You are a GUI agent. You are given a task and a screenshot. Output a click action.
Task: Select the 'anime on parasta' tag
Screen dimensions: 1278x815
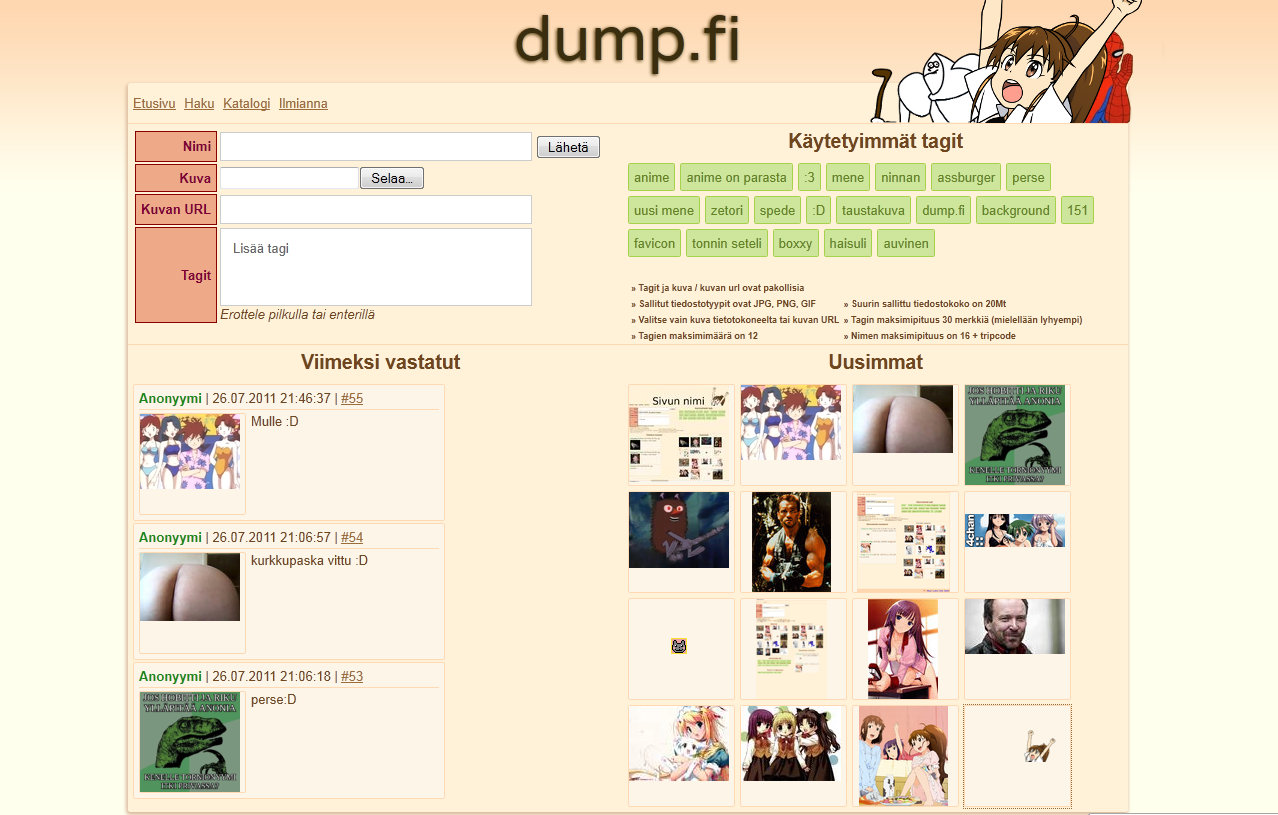click(x=736, y=178)
